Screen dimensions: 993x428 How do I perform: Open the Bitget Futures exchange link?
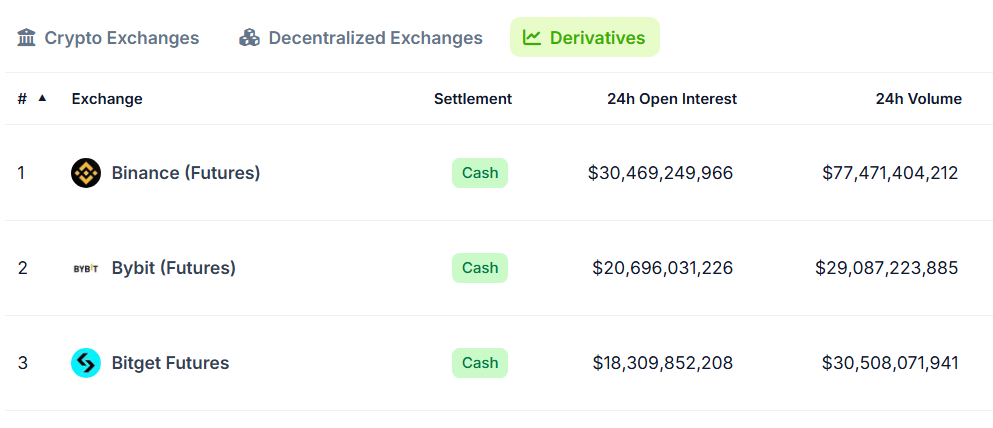click(x=170, y=363)
